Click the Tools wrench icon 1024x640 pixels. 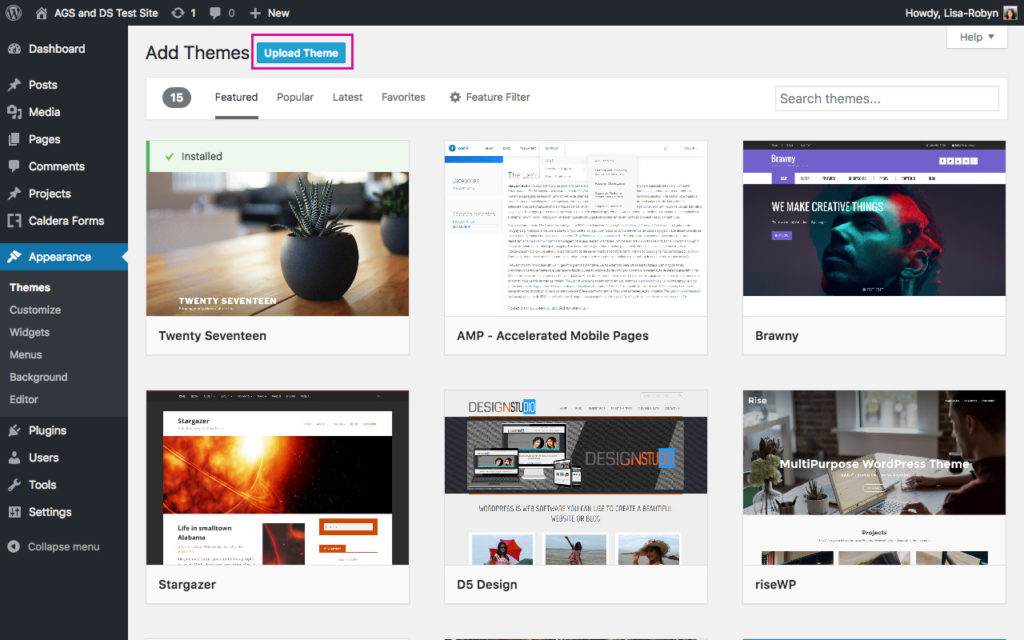point(14,485)
